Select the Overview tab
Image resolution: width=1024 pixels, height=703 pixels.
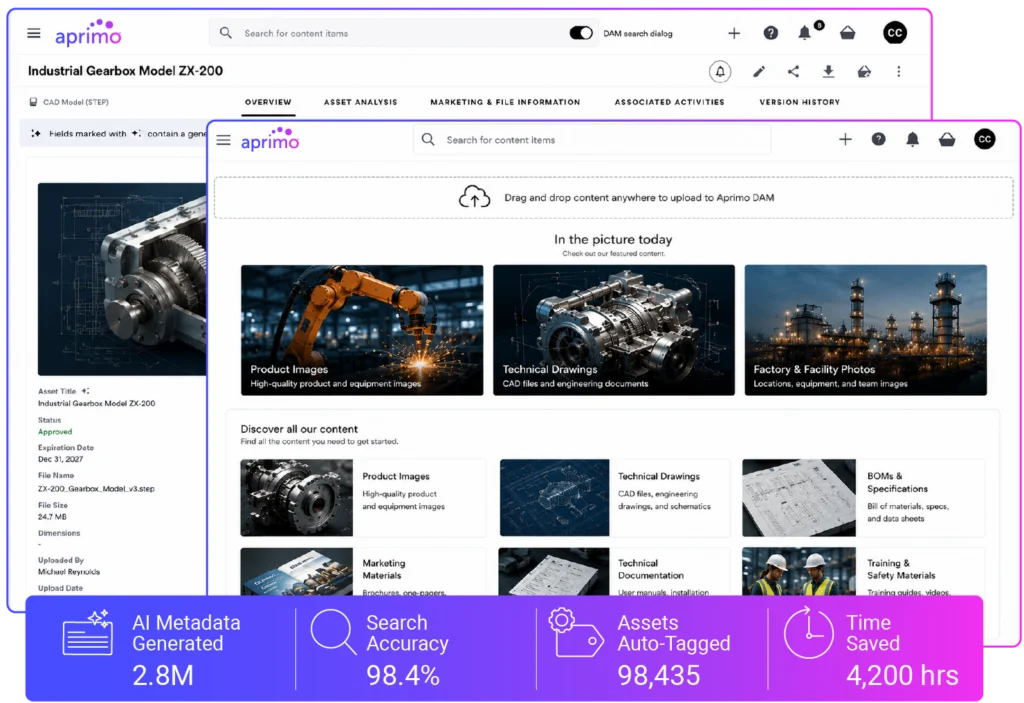(x=268, y=102)
